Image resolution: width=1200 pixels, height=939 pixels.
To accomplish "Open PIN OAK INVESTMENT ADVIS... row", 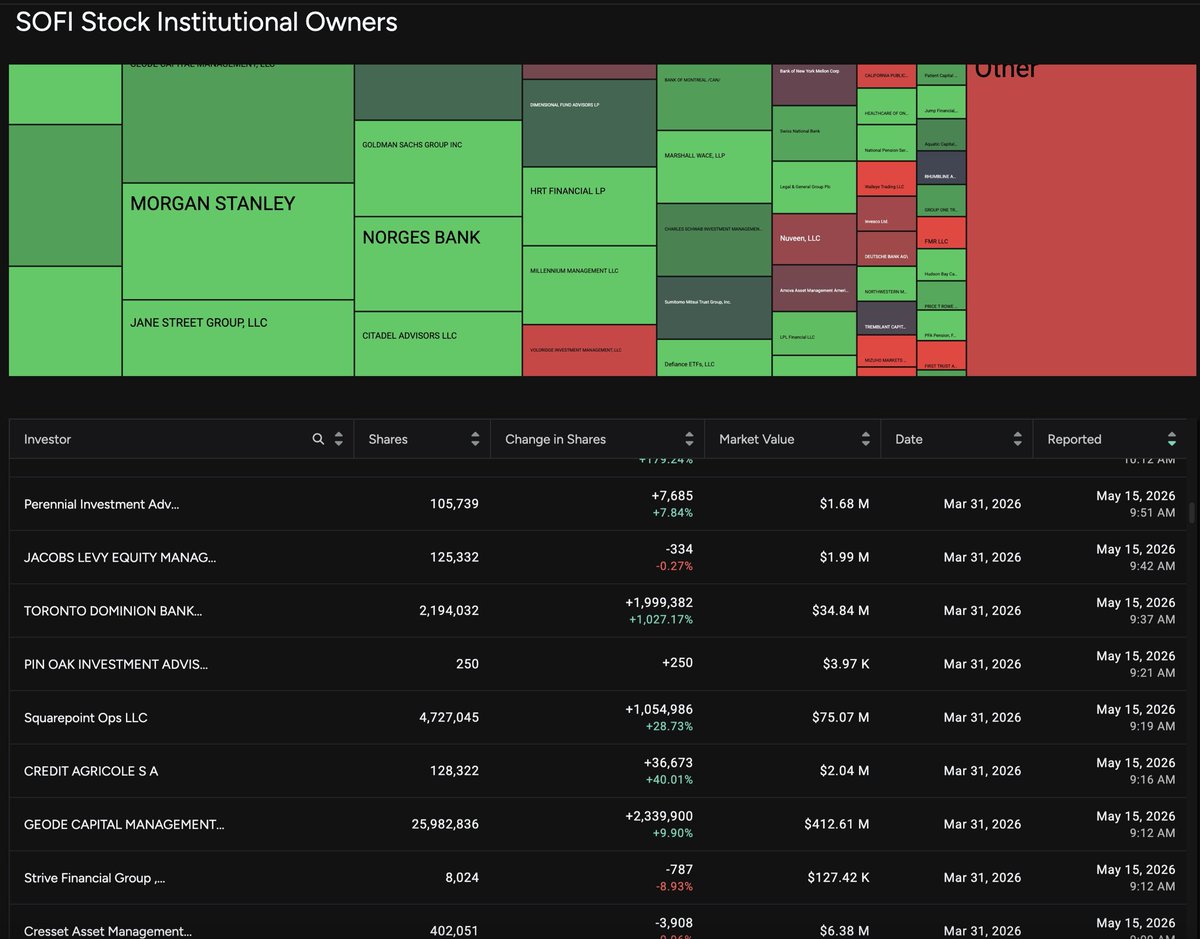I will tap(597, 664).
